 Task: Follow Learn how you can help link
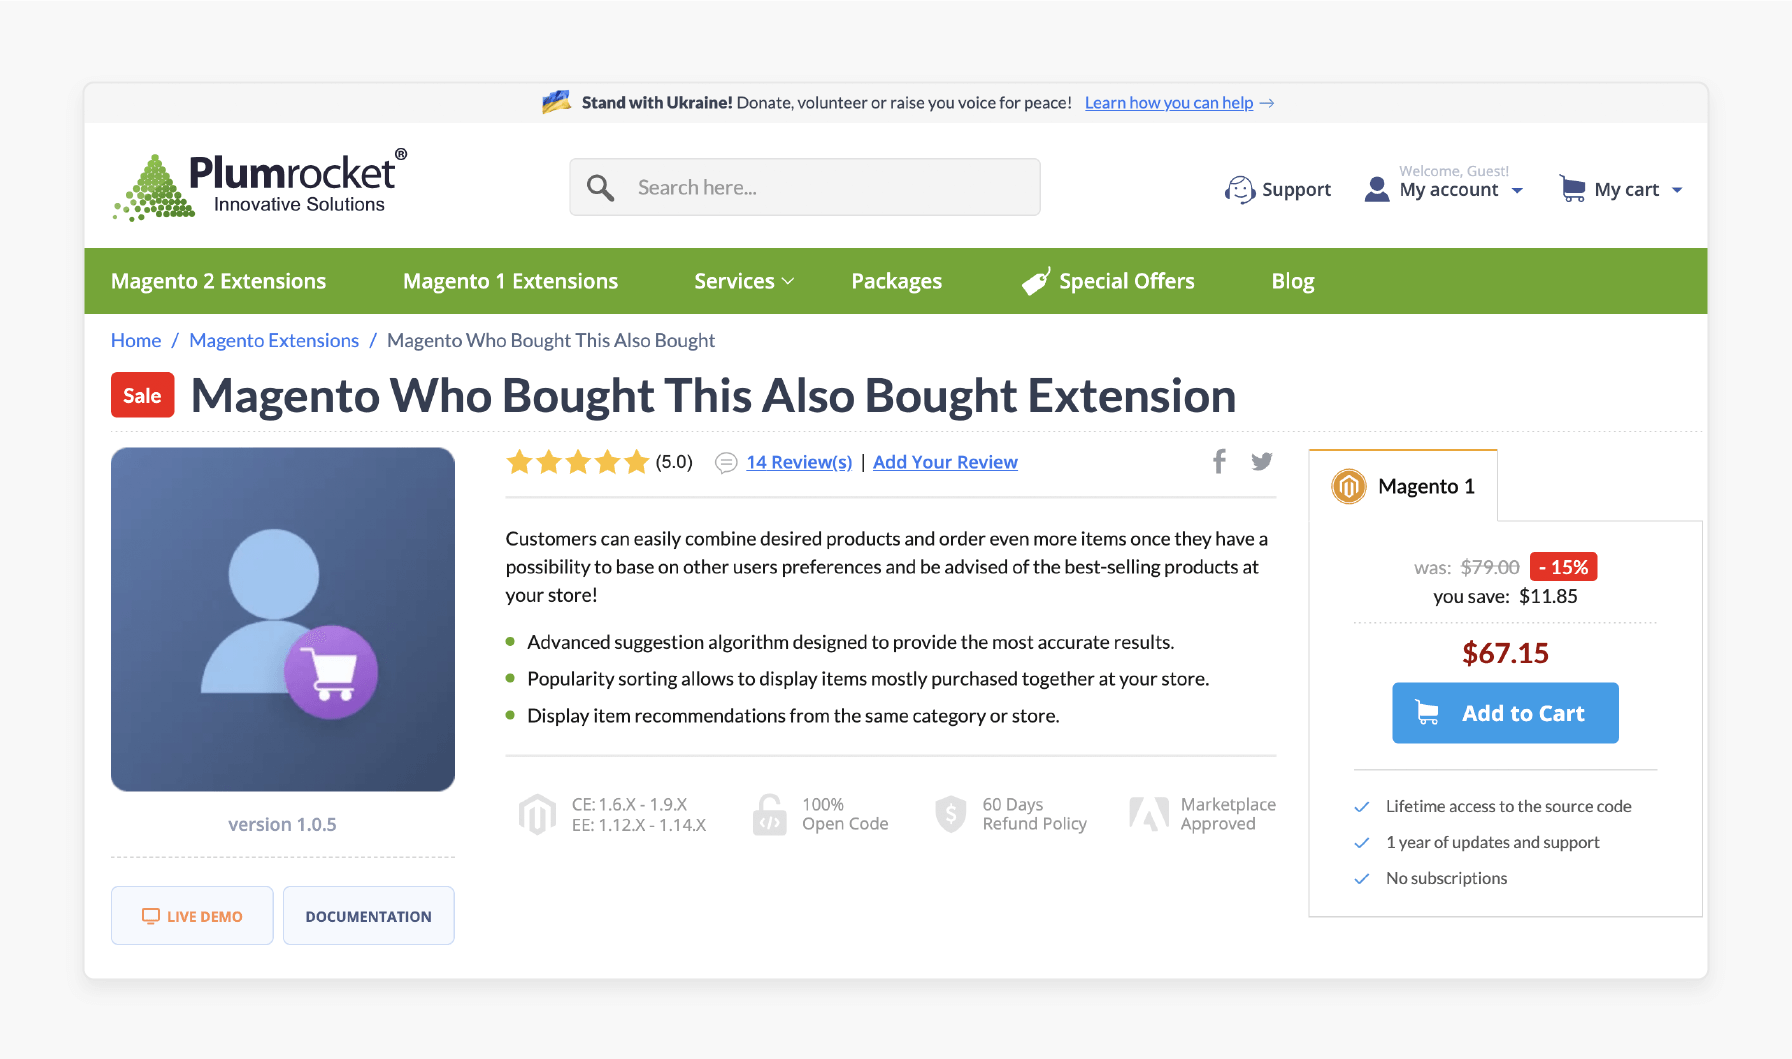pyautogui.click(x=1169, y=103)
